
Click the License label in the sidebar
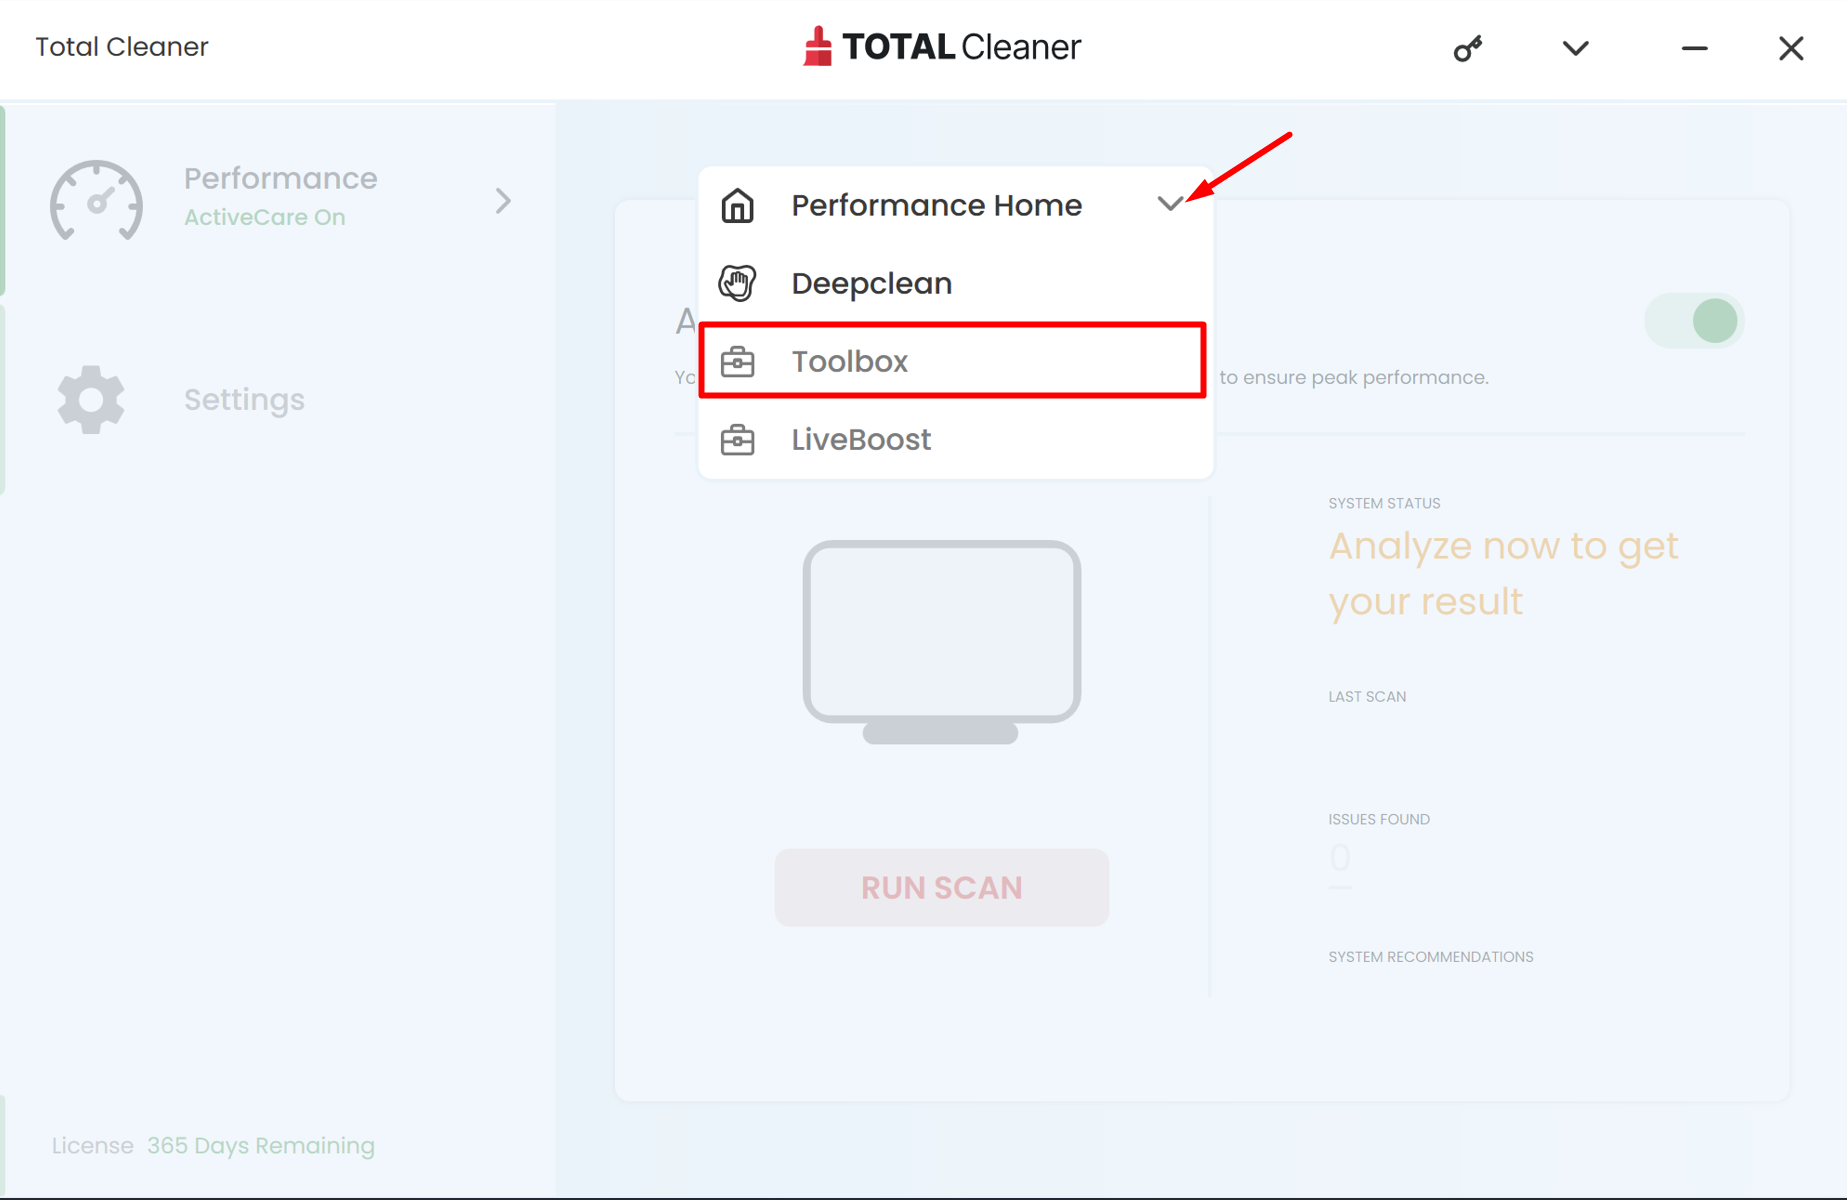93,1145
